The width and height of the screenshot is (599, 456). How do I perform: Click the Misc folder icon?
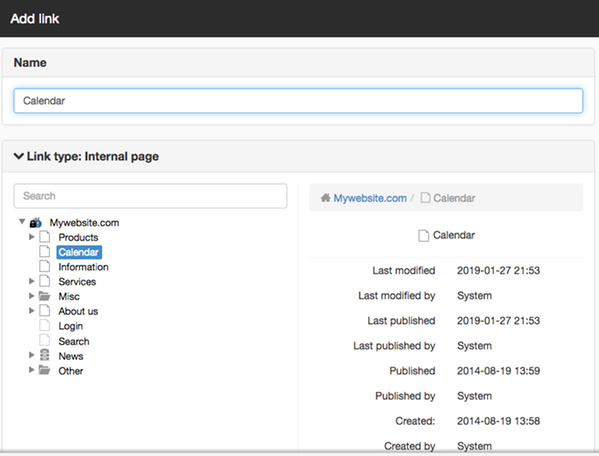click(x=45, y=296)
